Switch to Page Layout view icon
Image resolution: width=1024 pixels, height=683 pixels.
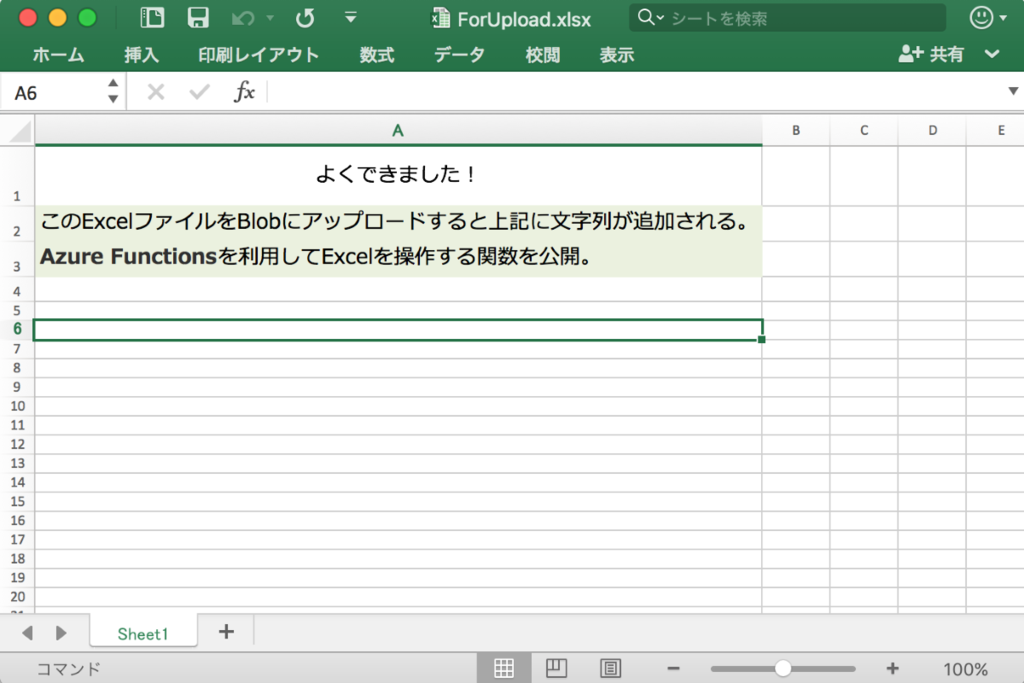point(556,668)
